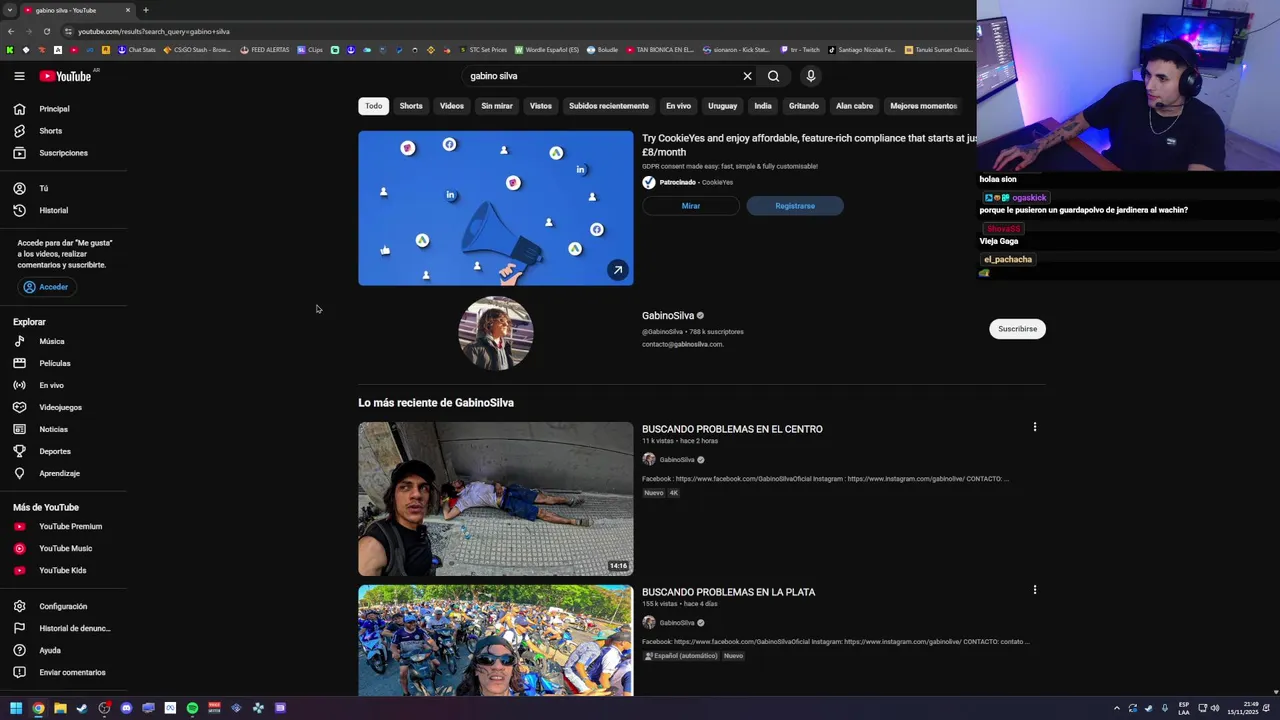The width and height of the screenshot is (1280, 720).
Task: Select the Uruguay filter chip
Action: coord(722,106)
